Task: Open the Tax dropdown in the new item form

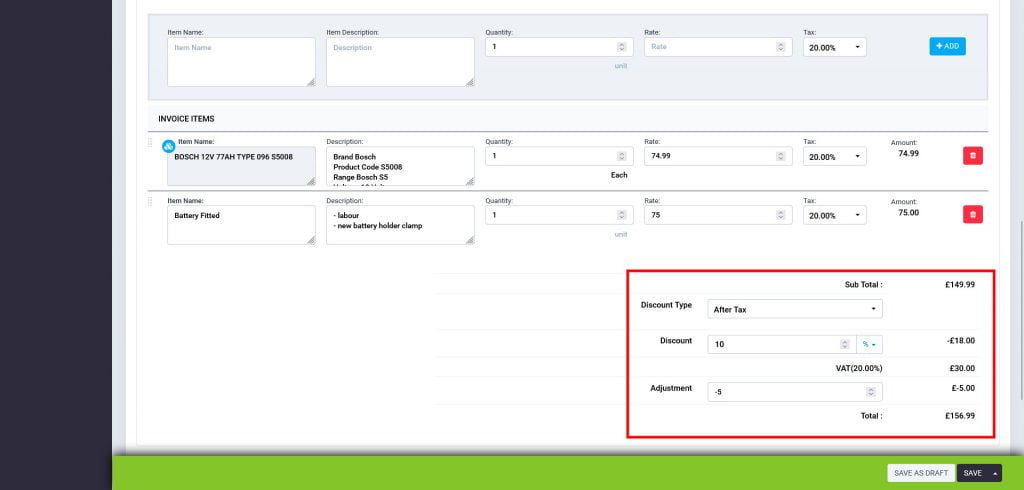Action: [x=835, y=47]
